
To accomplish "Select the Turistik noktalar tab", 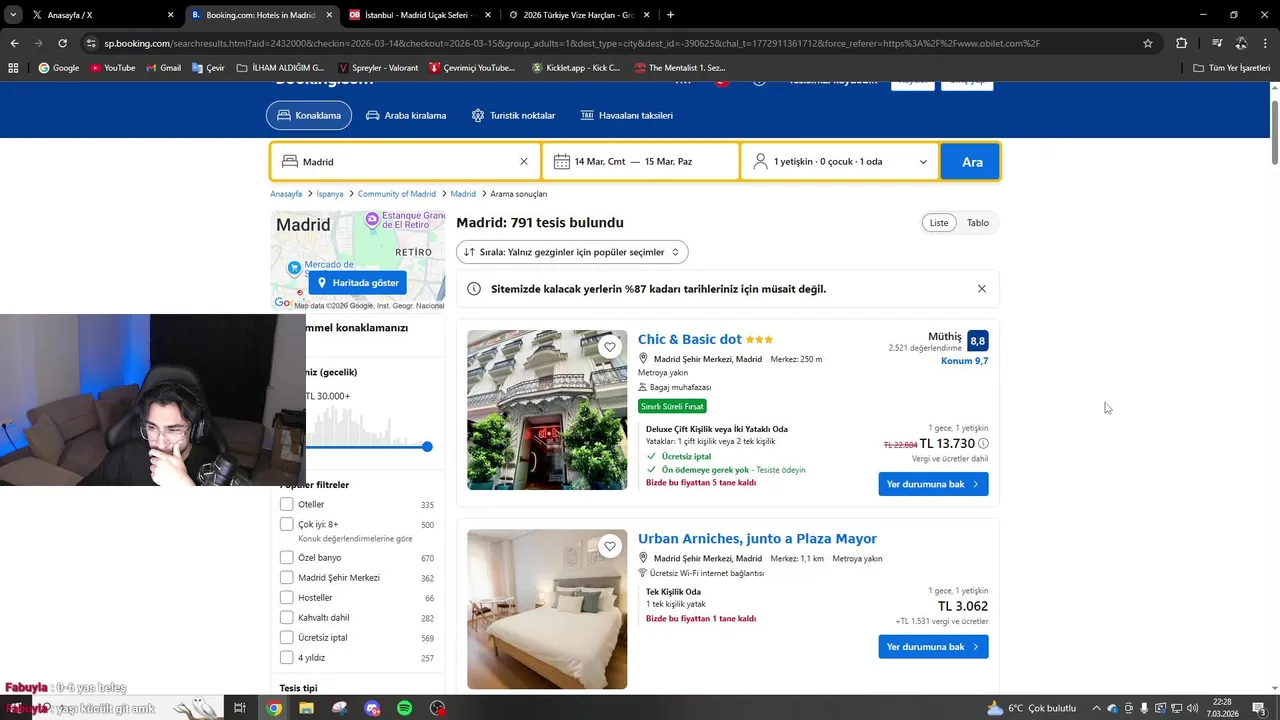I will coord(513,115).
